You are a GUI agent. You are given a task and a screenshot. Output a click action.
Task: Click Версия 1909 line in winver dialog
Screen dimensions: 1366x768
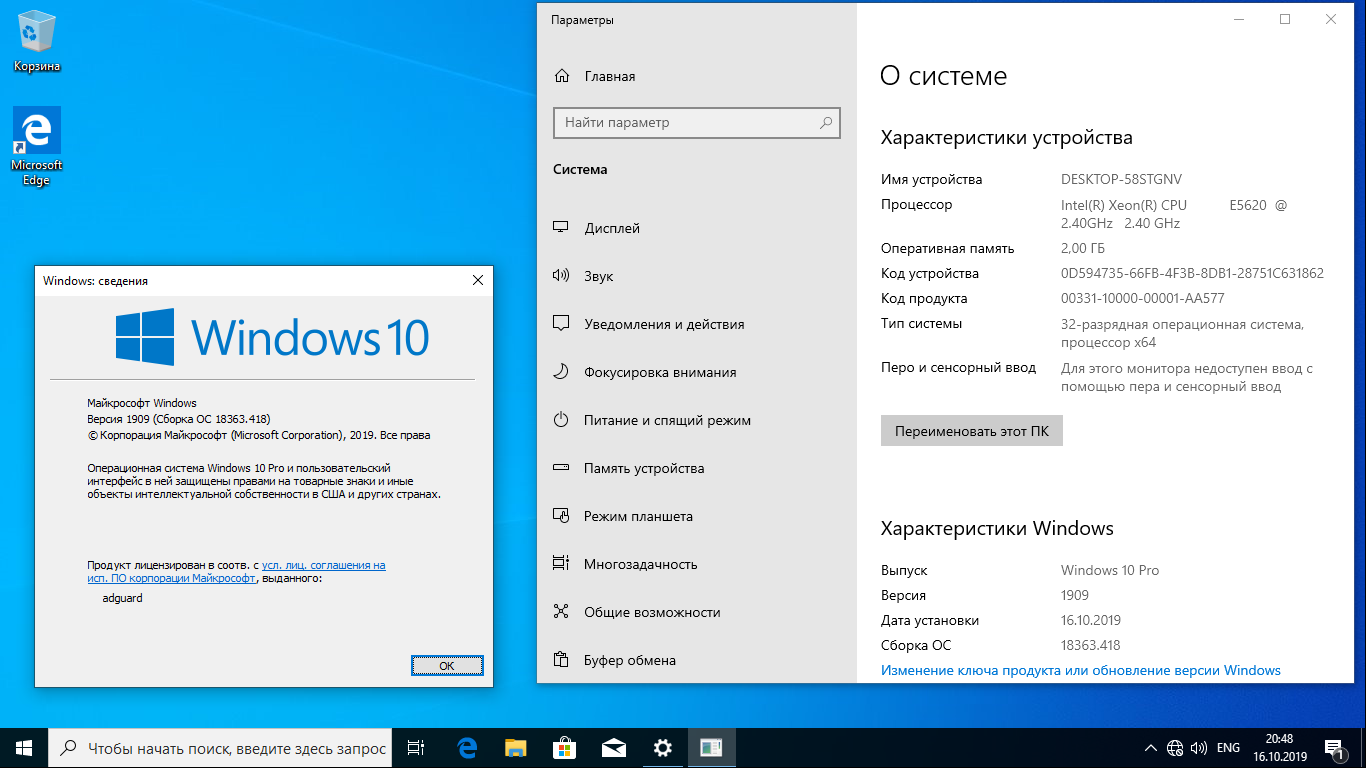pos(179,419)
